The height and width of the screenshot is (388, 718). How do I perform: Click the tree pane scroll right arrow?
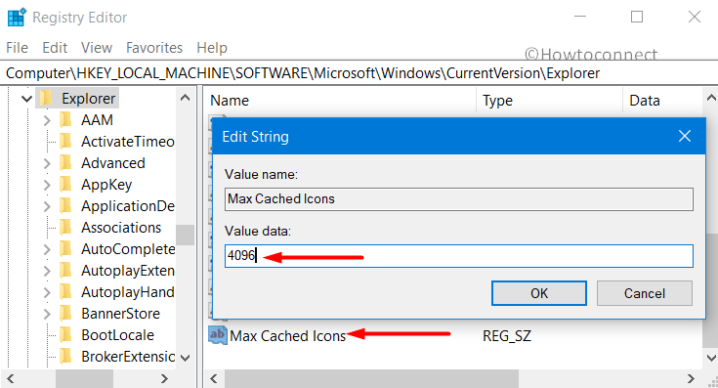pos(164,379)
